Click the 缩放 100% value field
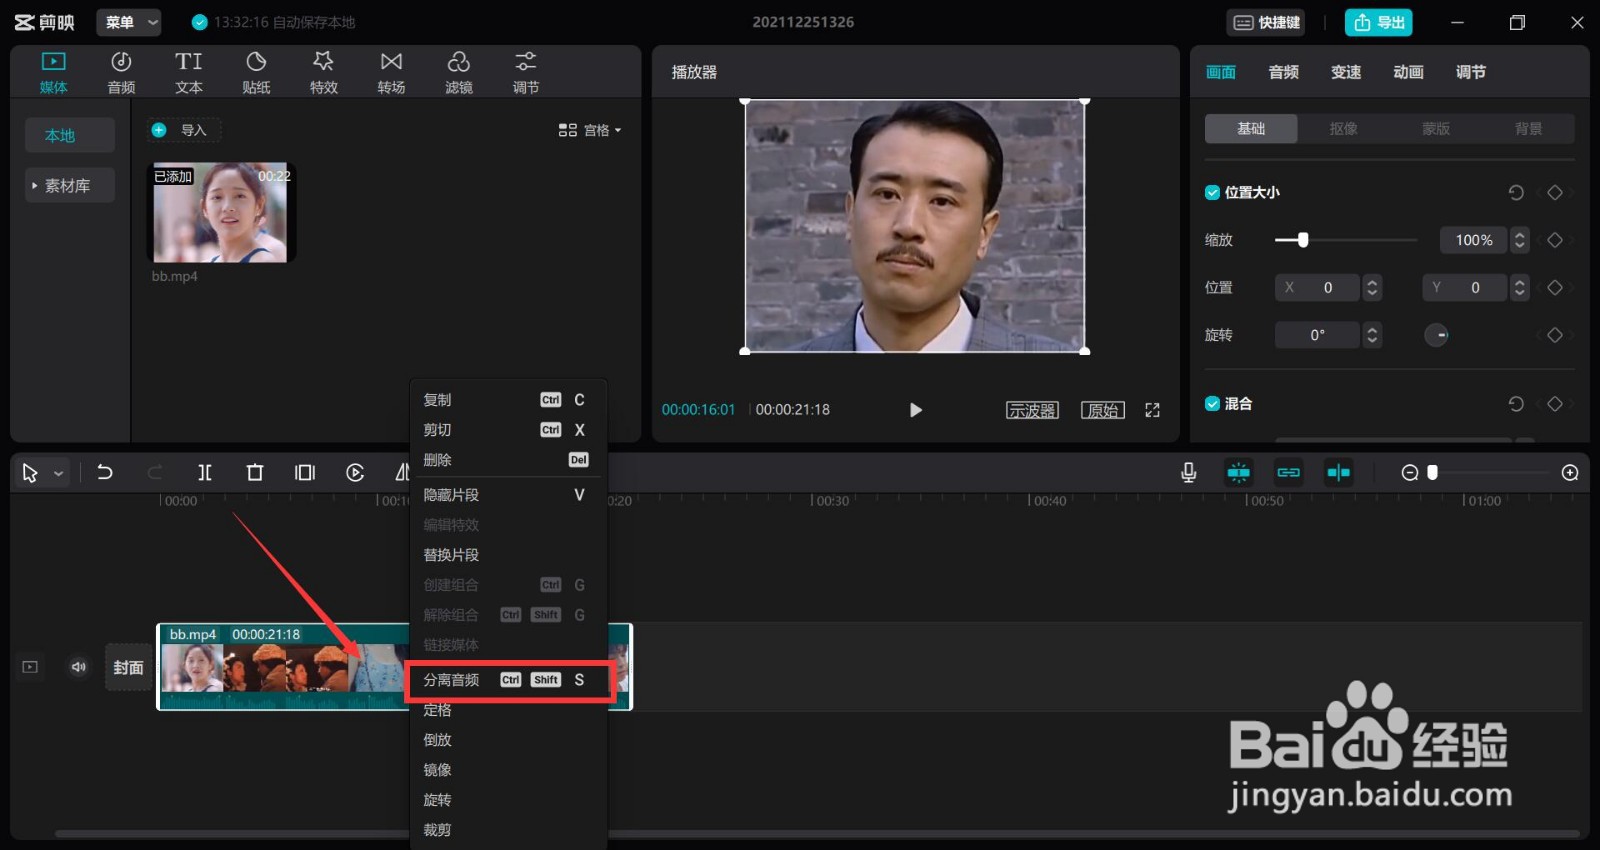This screenshot has width=1600, height=850. point(1473,240)
